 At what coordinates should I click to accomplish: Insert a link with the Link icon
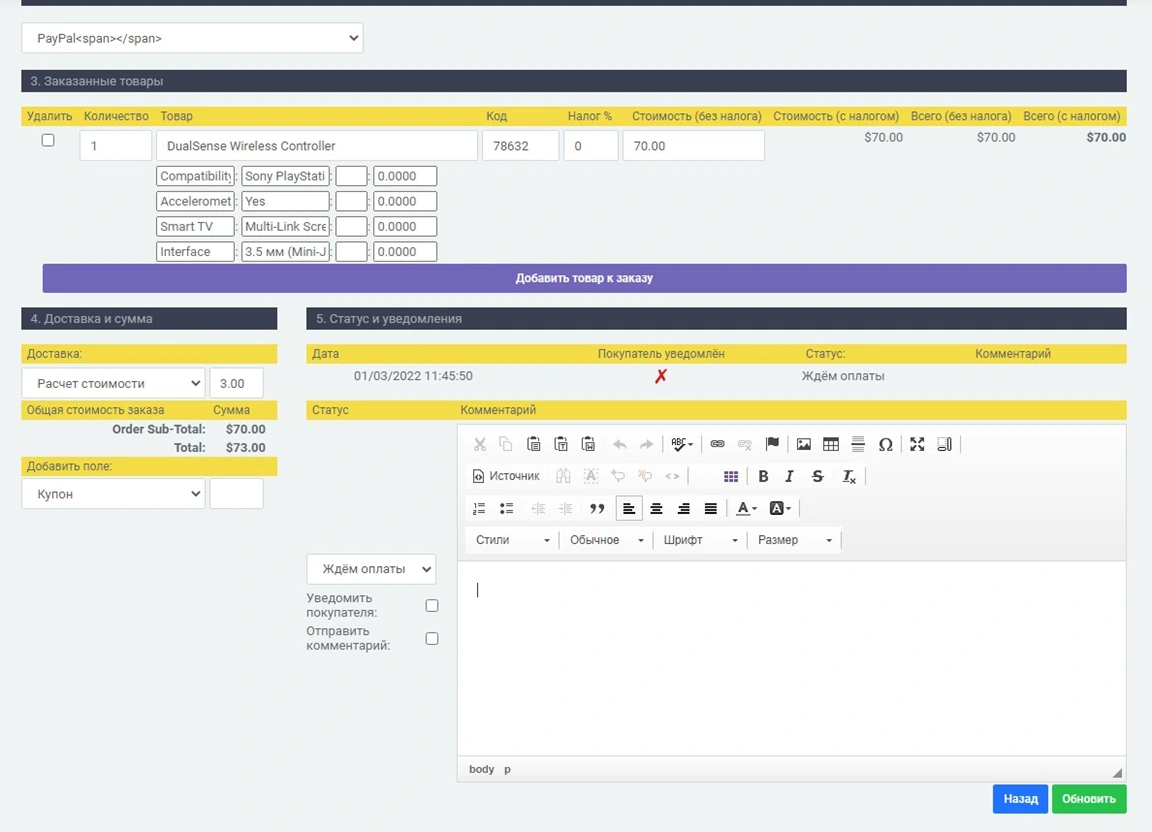click(x=717, y=444)
